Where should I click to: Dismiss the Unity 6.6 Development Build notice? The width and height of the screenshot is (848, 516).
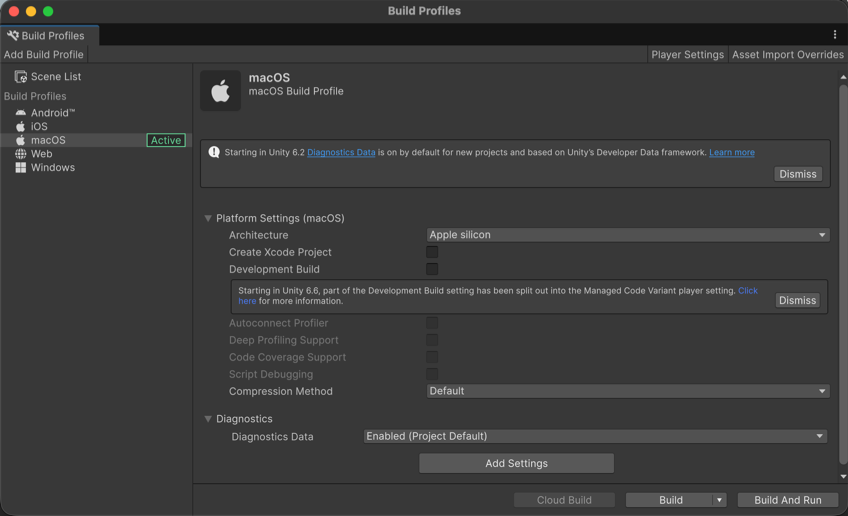(x=797, y=300)
